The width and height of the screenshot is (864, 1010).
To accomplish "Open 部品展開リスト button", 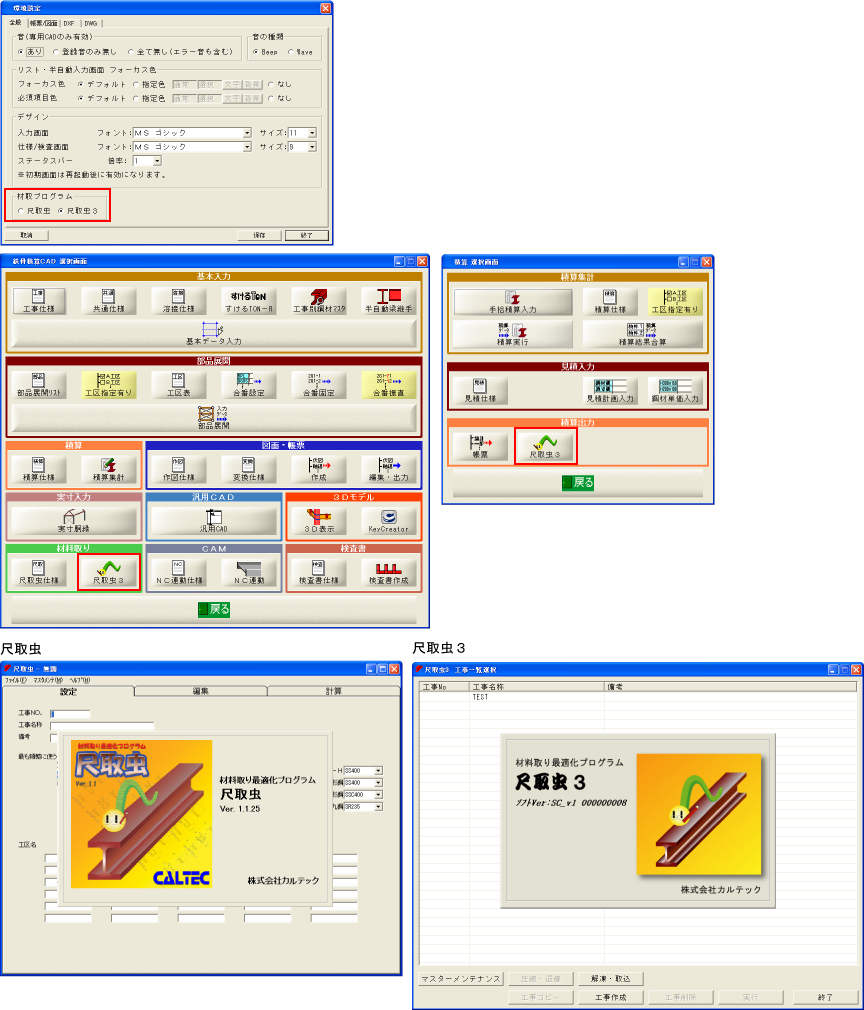I will 39,385.
